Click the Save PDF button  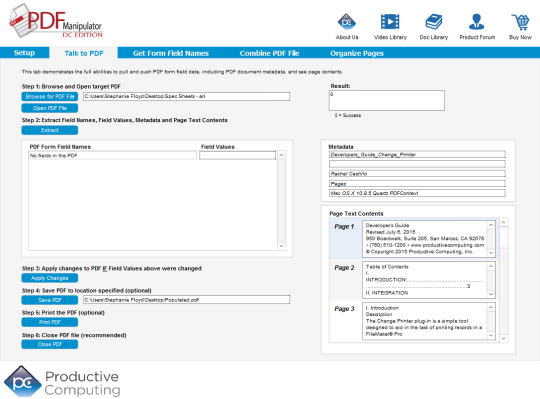pos(50,300)
